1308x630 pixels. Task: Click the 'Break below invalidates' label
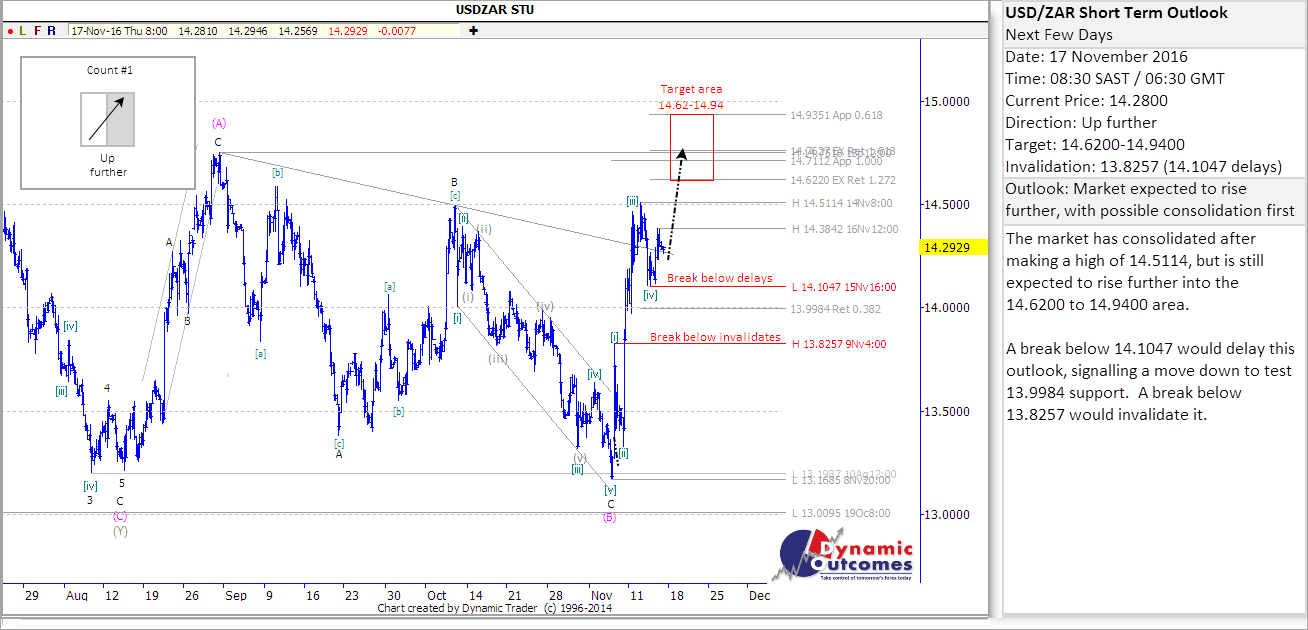(715, 337)
